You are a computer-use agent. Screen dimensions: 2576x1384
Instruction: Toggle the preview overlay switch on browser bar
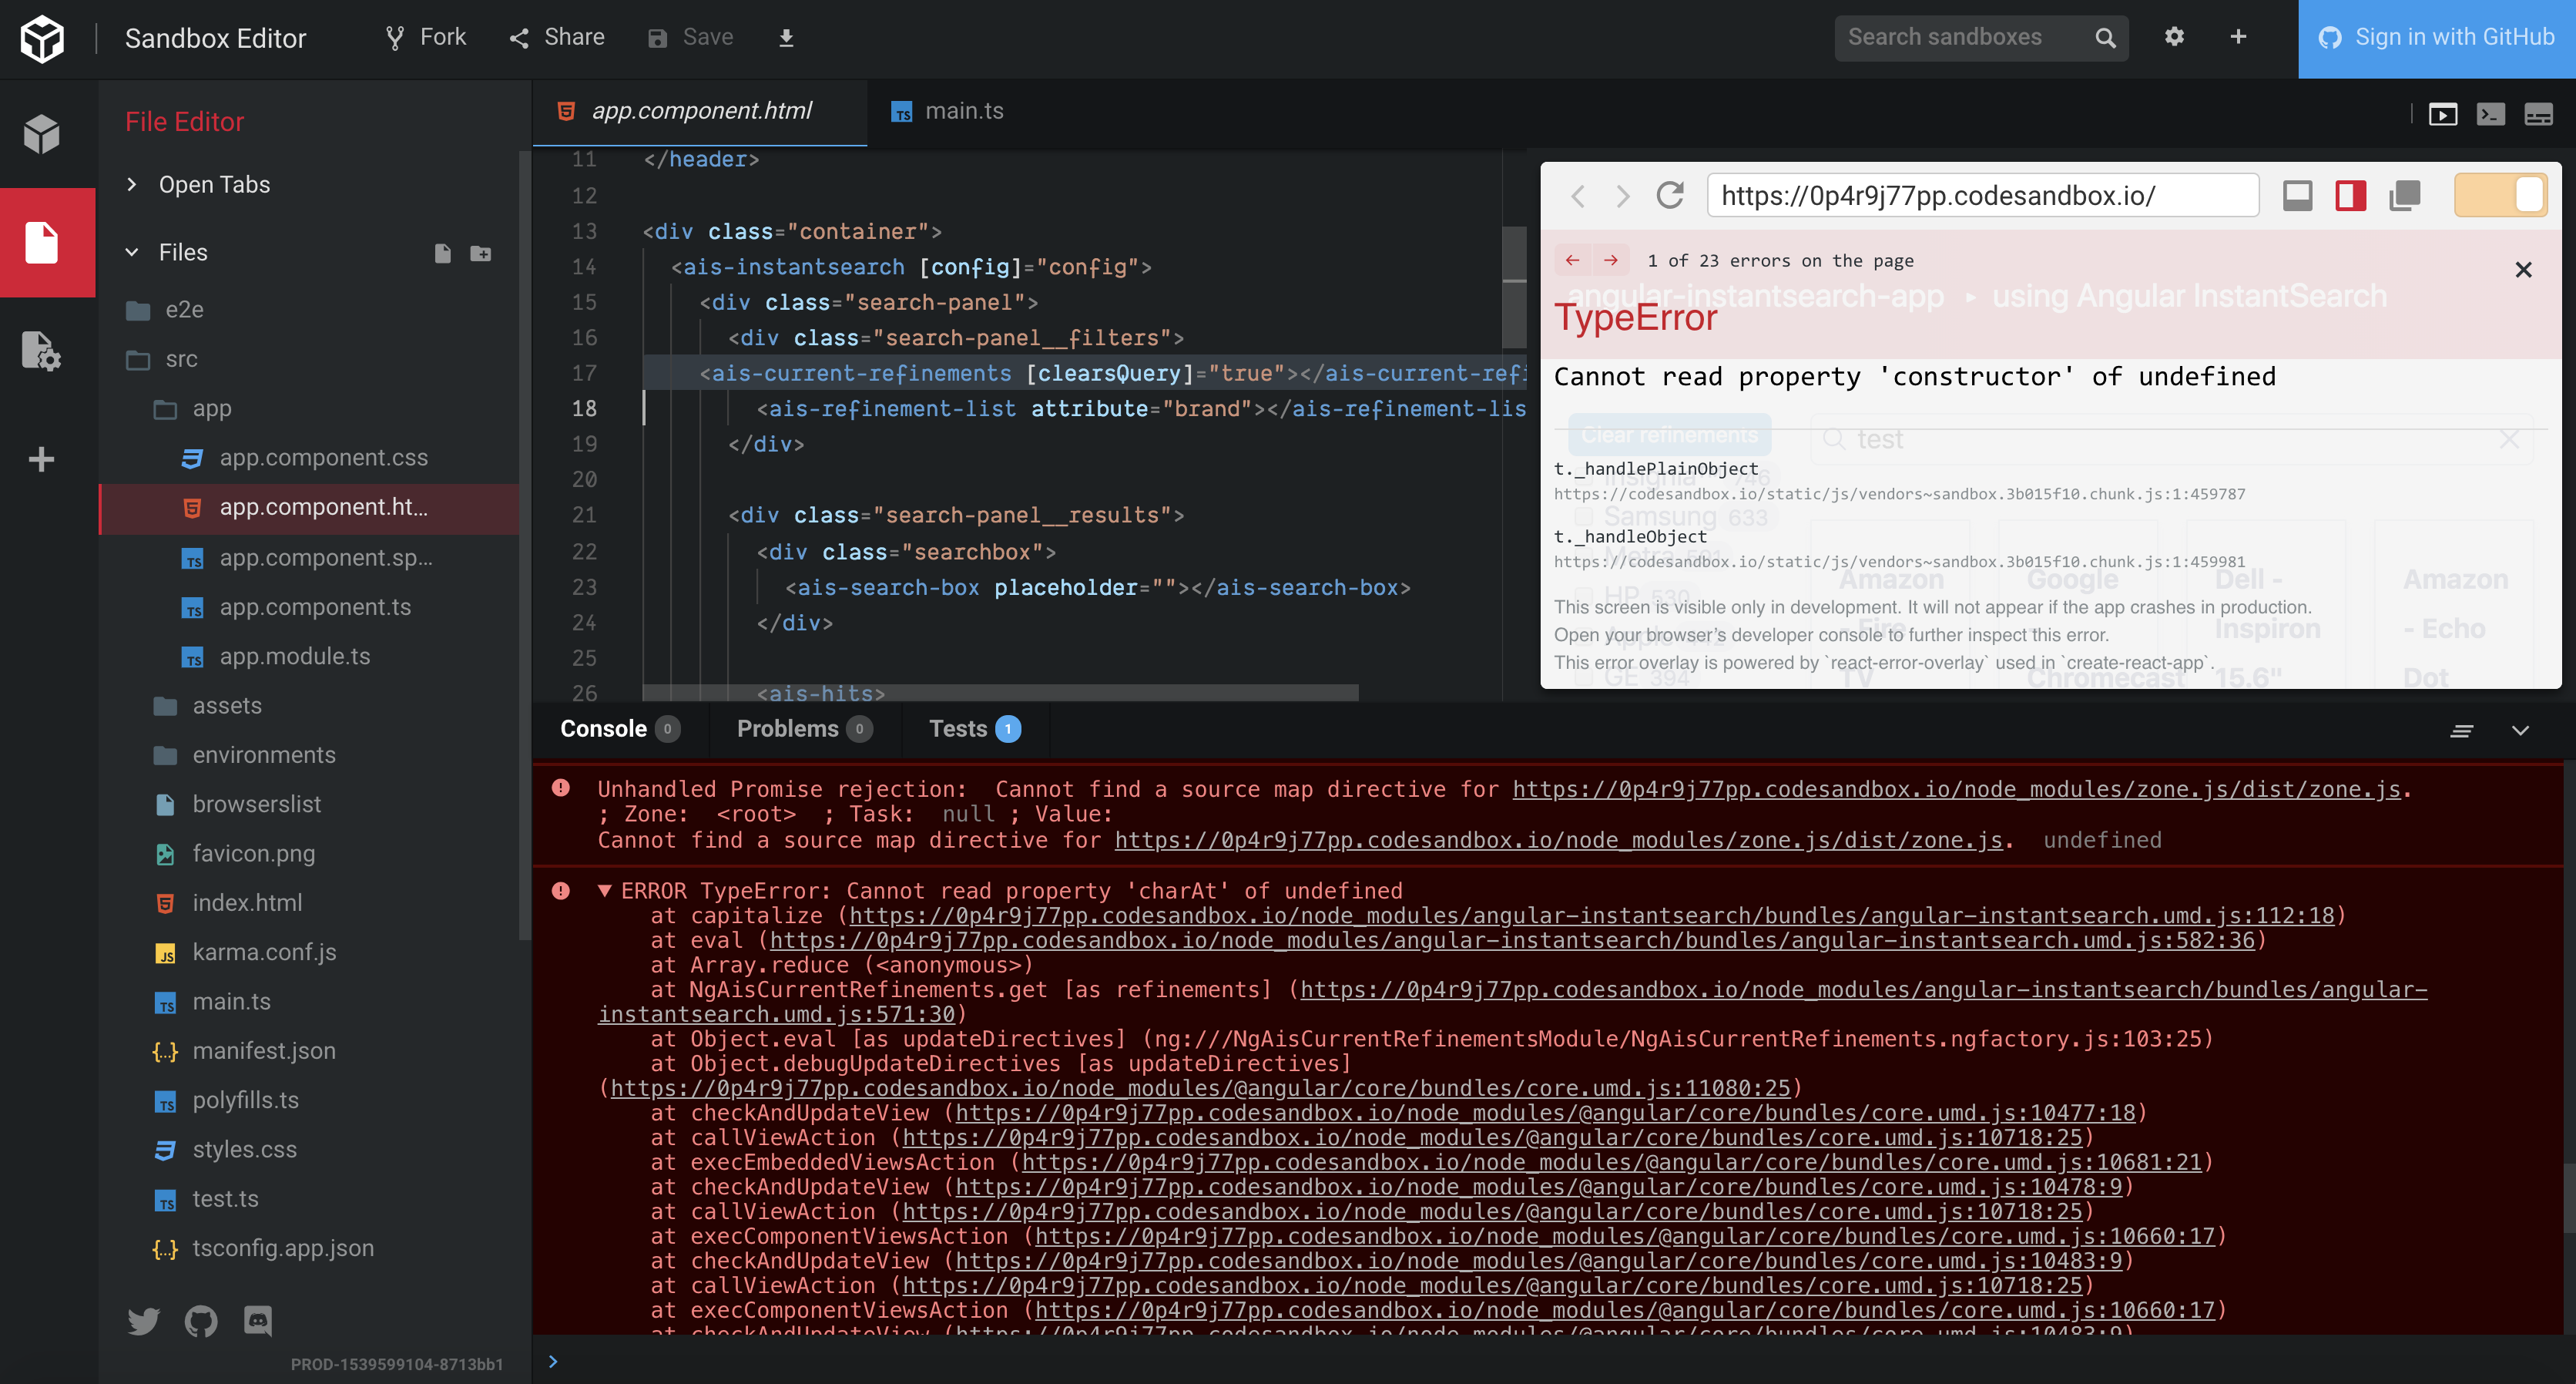tap(2501, 196)
